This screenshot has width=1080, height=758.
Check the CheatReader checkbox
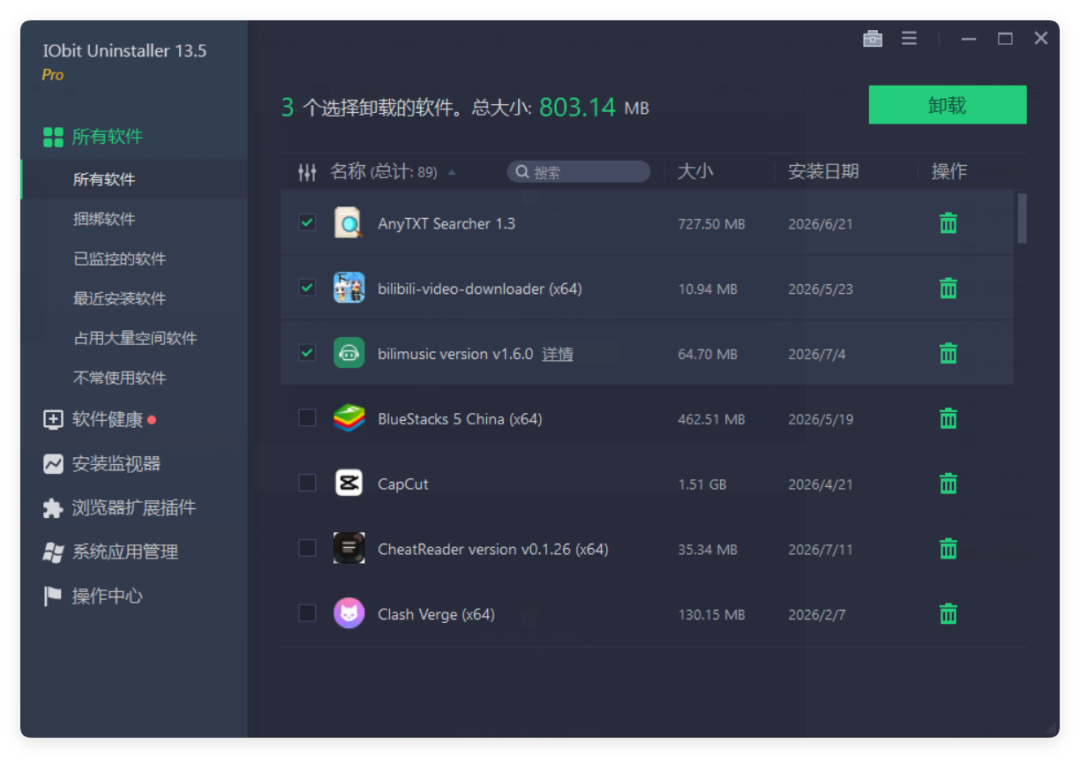click(307, 548)
